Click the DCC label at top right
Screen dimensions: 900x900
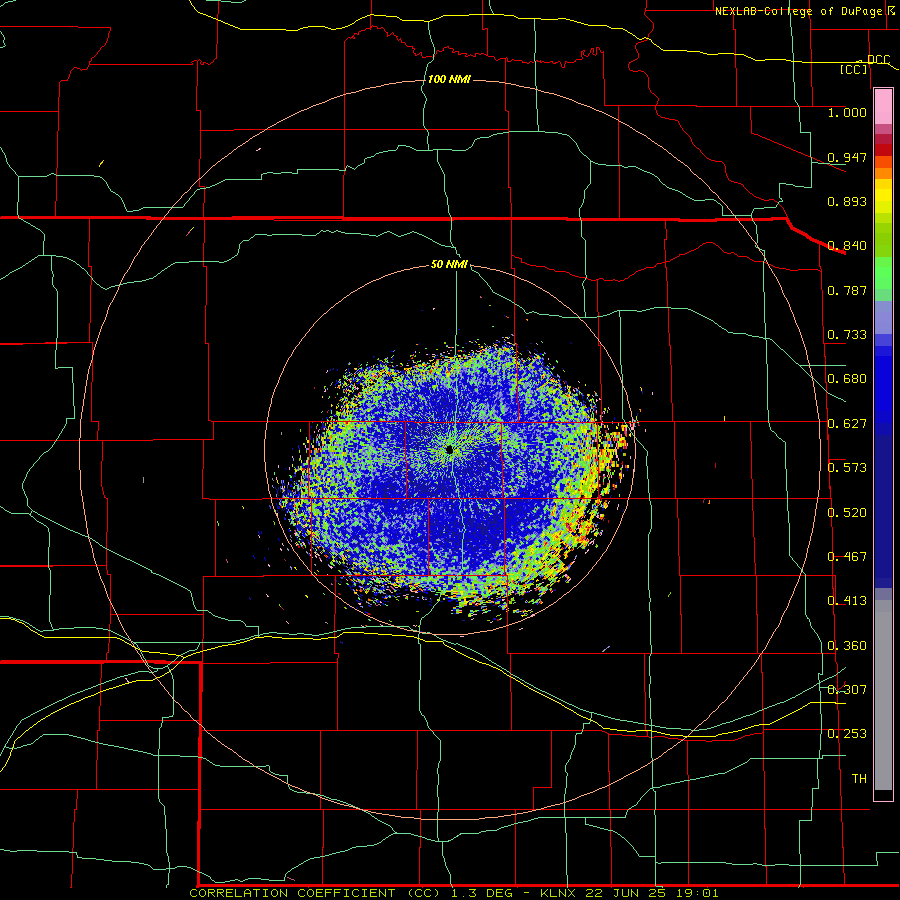pos(878,60)
